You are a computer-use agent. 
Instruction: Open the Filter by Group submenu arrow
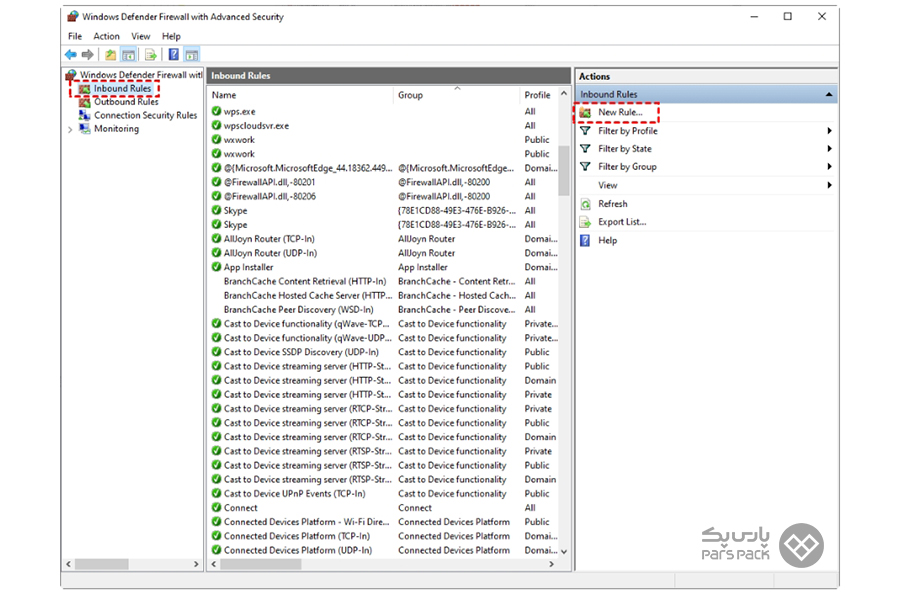[x=829, y=167]
